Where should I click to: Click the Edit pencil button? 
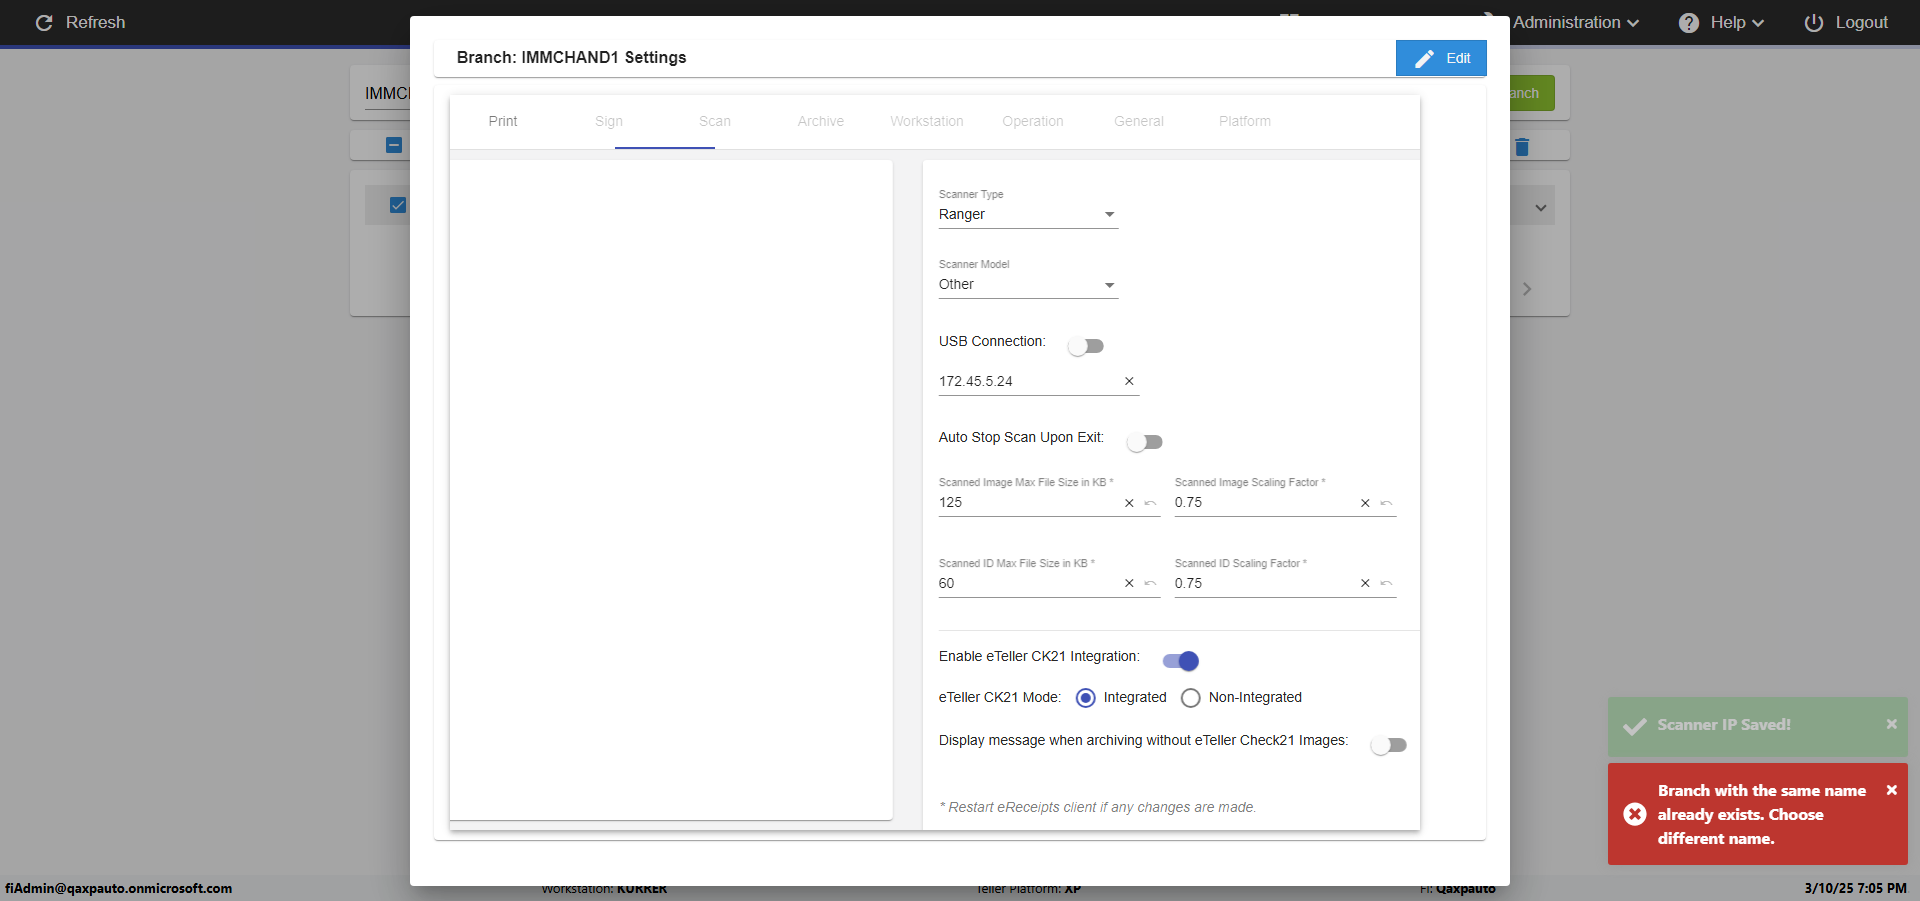[1440, 58]
